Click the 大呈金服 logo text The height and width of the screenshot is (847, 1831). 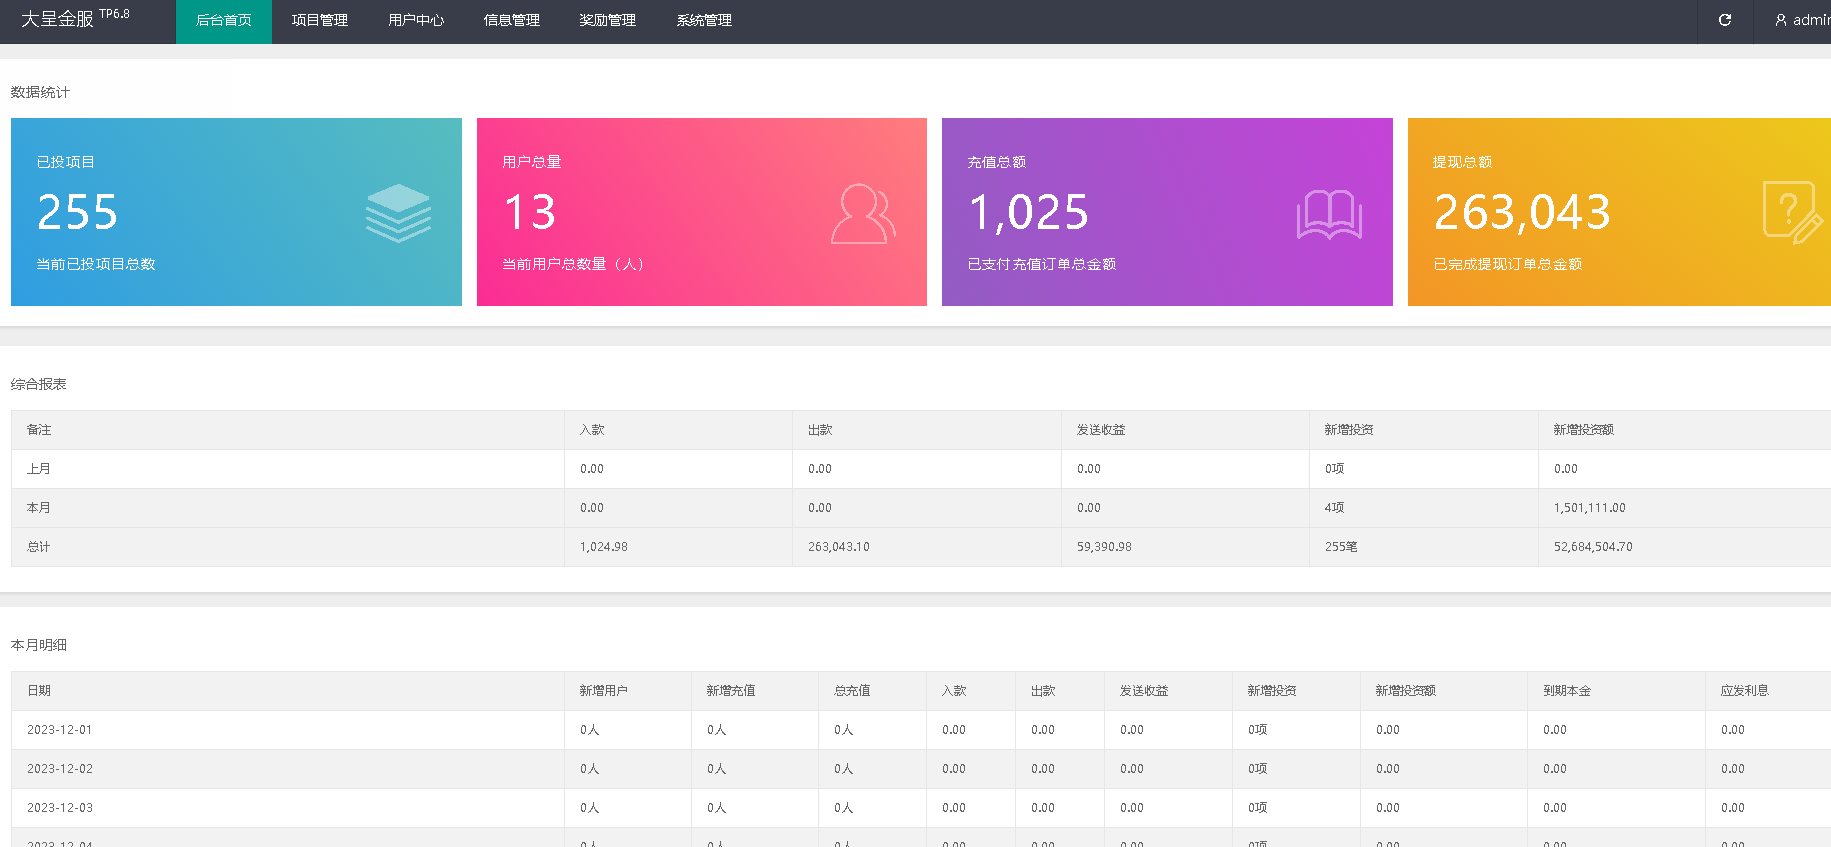(x=57, y=19)
